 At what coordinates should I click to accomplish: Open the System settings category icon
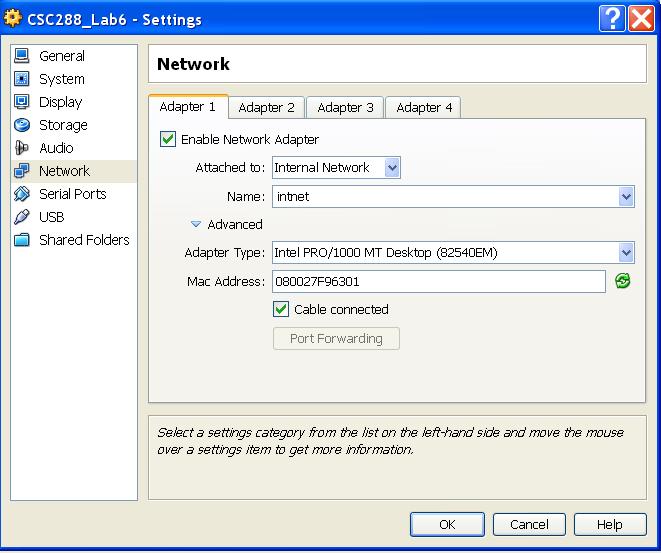click(x=22, y=79)
